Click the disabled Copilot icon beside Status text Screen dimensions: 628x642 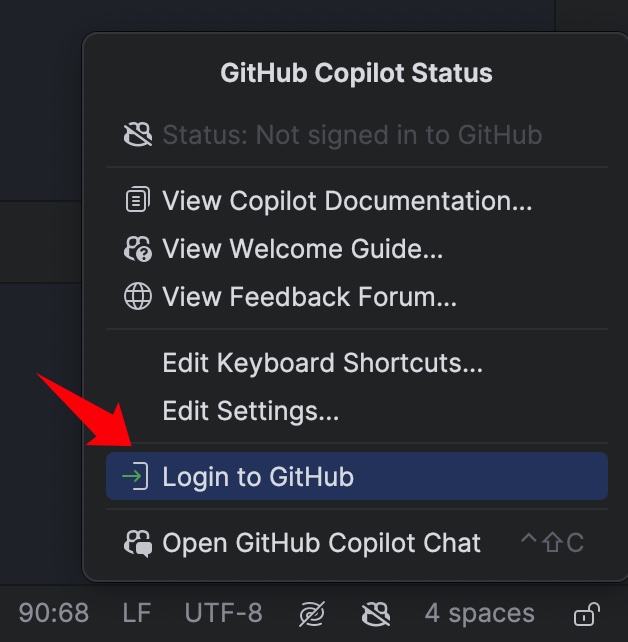coord(138,134)
